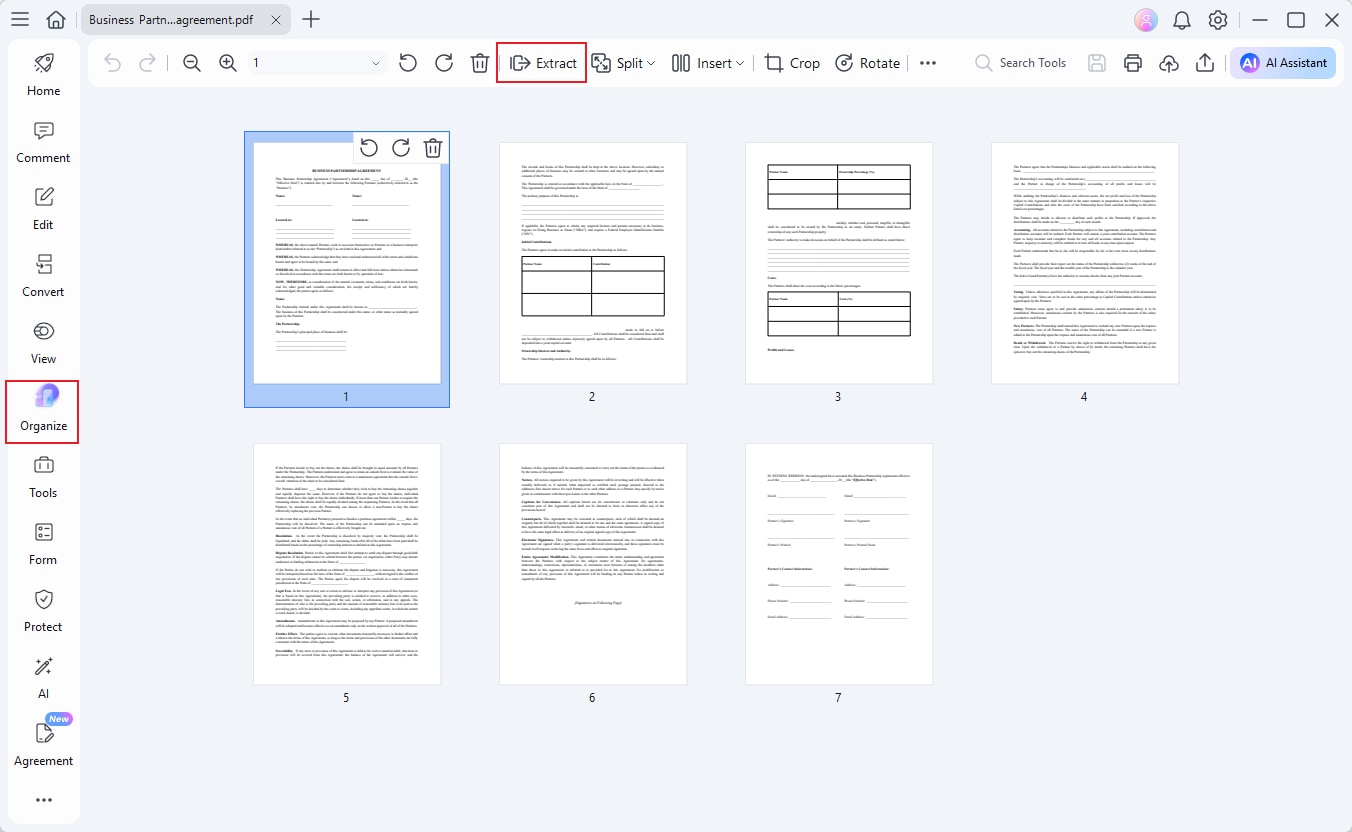1352x832 pixels.
Task: Open the Insert dropdown
Action: click(x=708, y=63)
